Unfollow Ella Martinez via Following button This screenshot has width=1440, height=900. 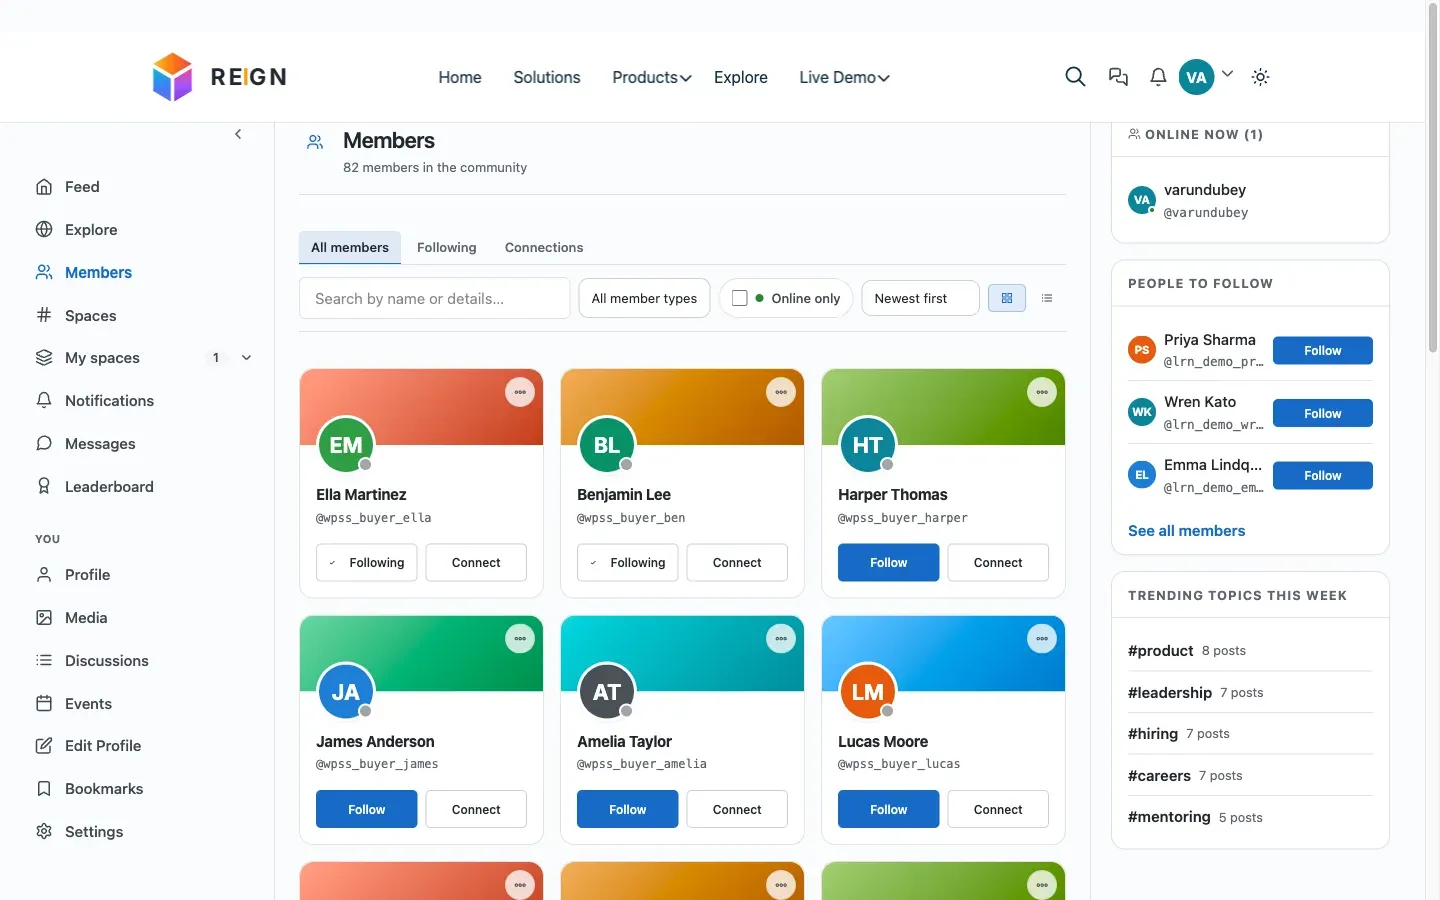[366, 563]
